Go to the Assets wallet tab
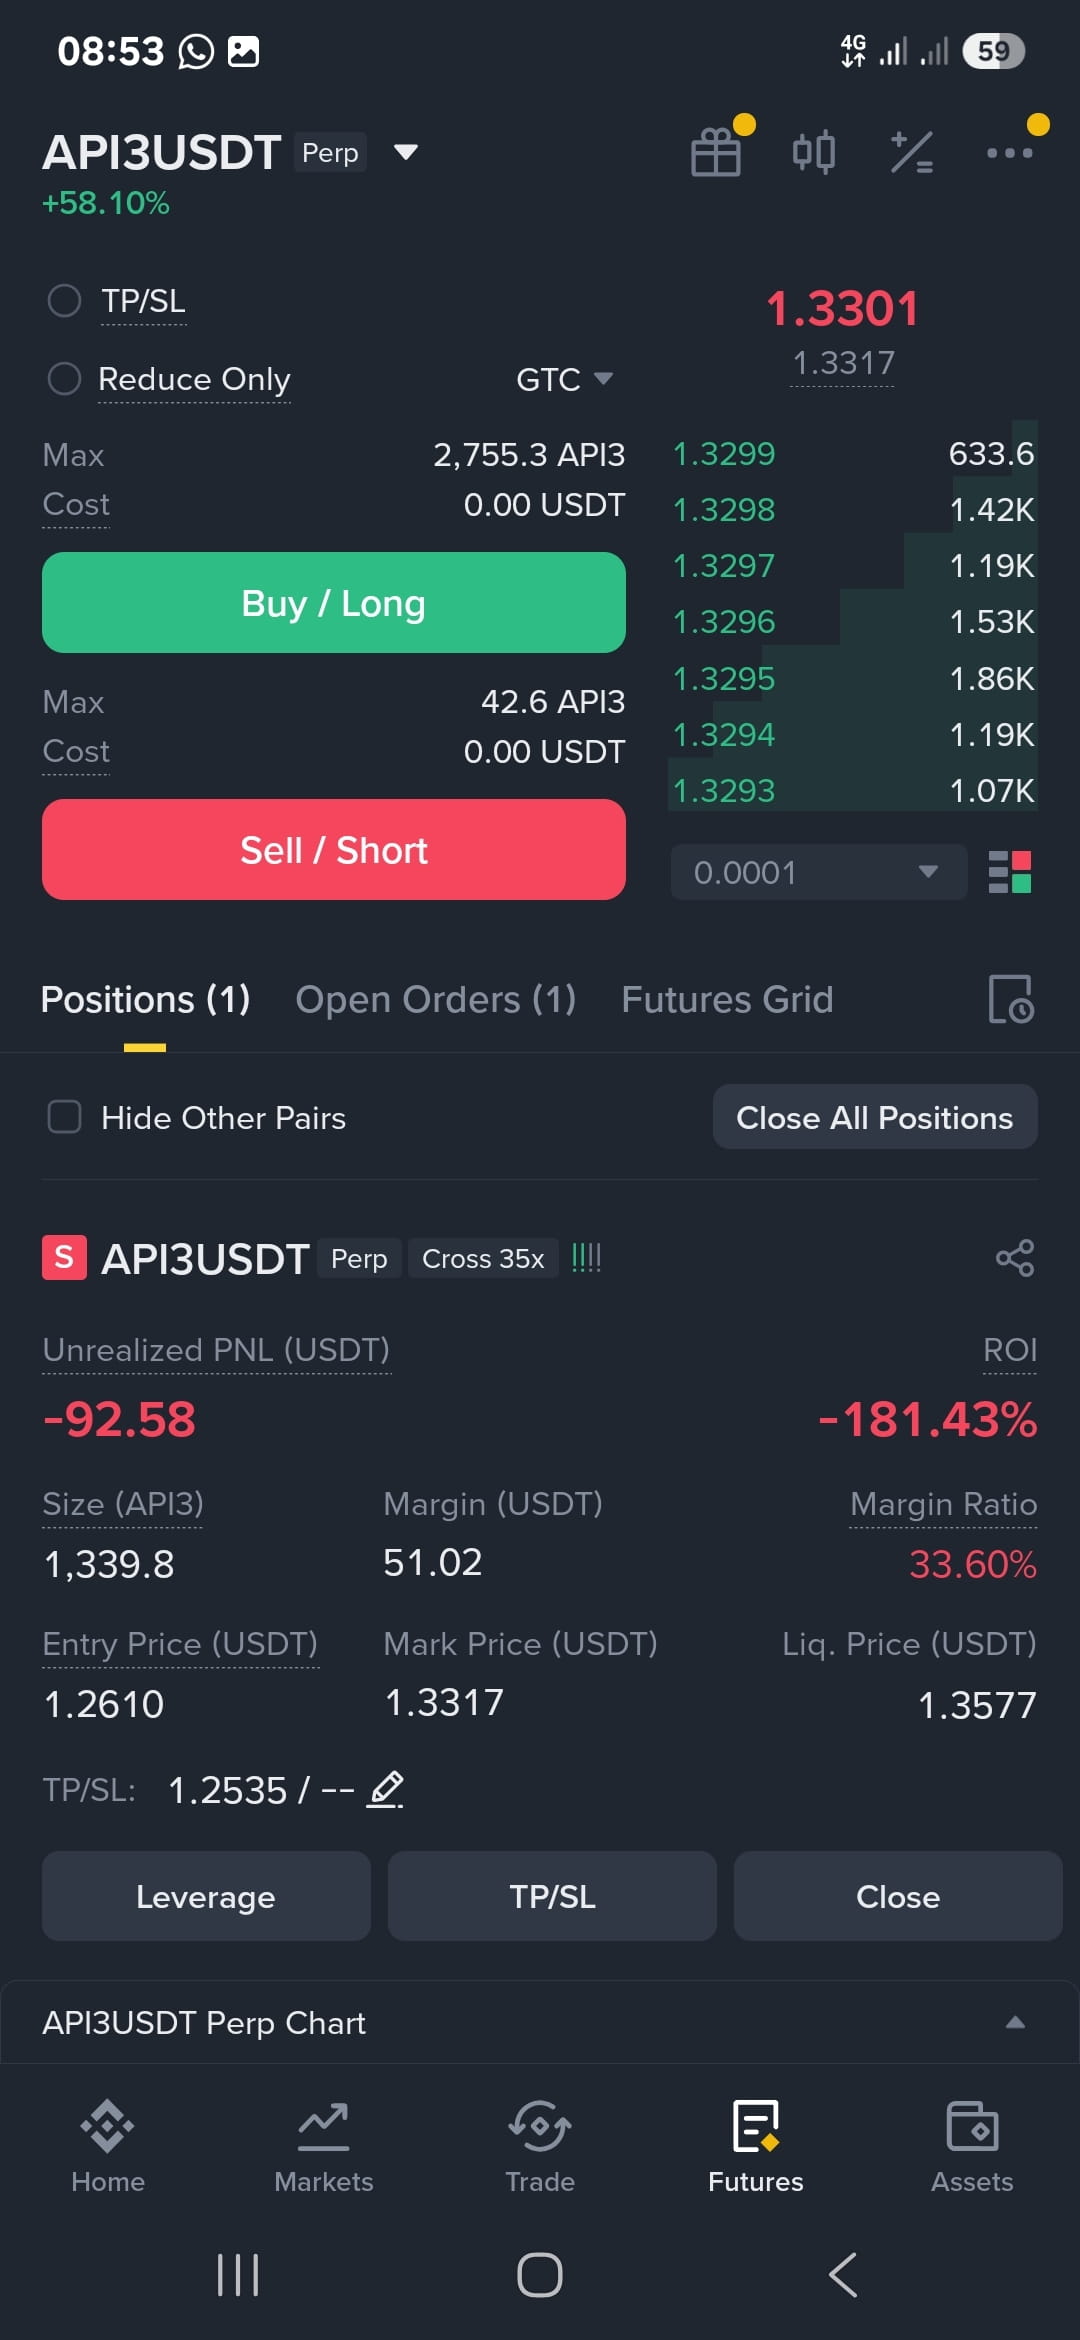The image size is (1080, 2340). coord(972,2147)
